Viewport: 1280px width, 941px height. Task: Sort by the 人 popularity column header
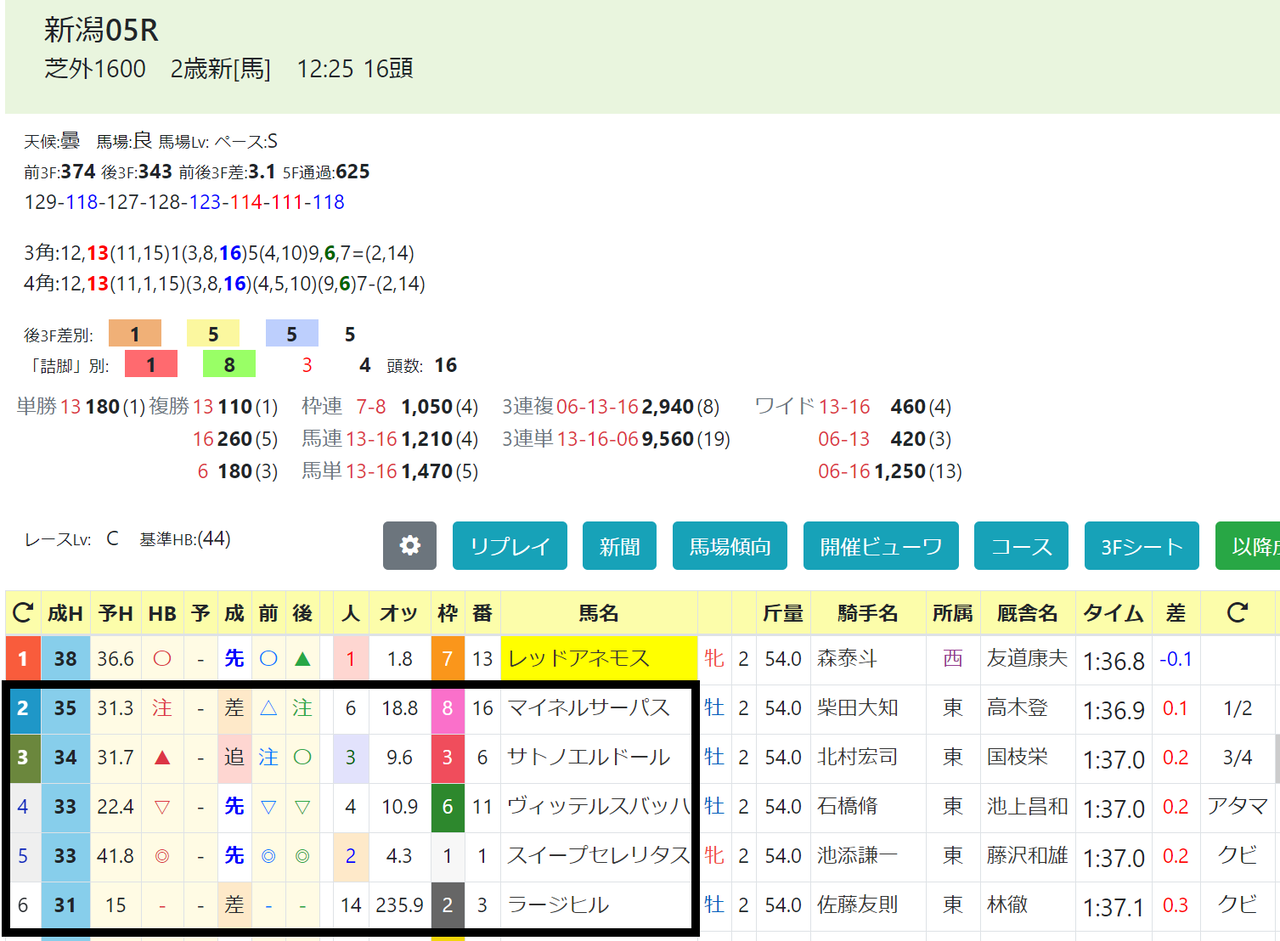(x=351, y=613)
